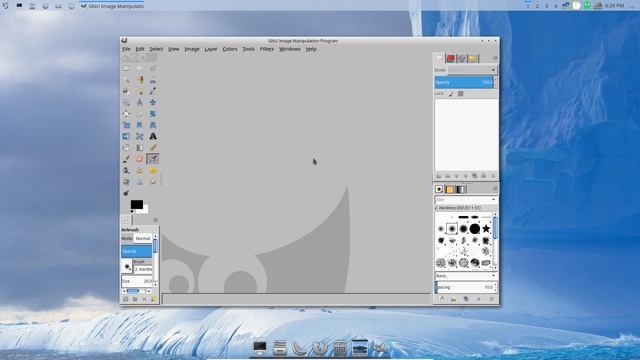
Task: Select the Flip tool
Action: coord(127,137)
